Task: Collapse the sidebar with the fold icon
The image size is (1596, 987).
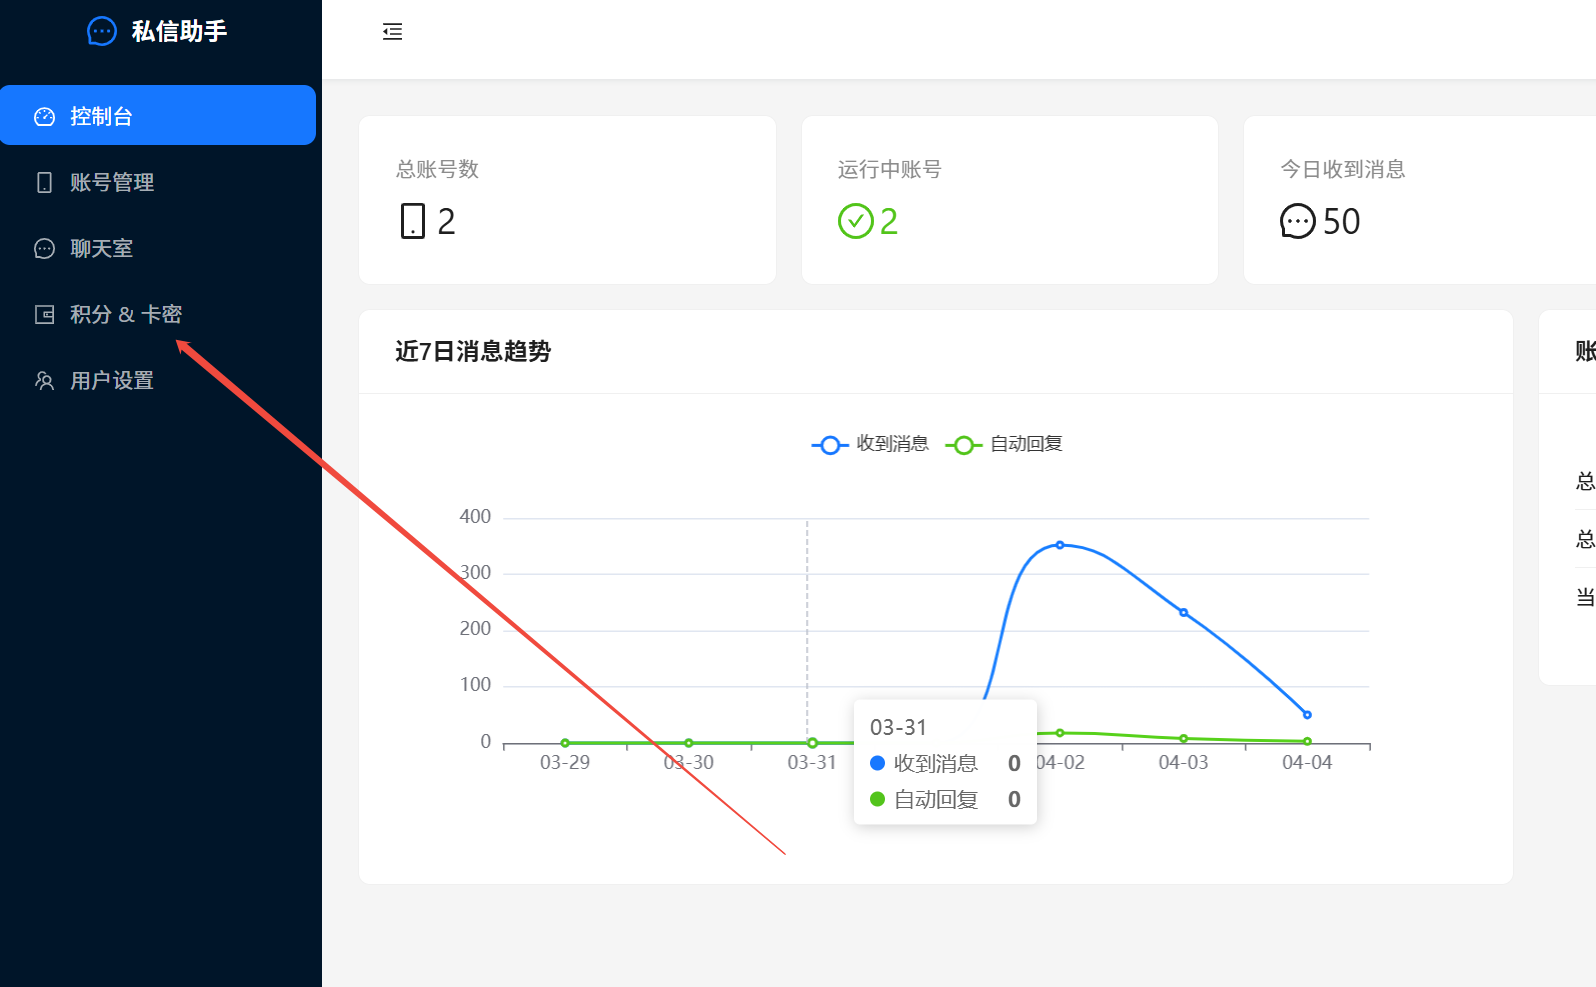Action: pos(392,32)
